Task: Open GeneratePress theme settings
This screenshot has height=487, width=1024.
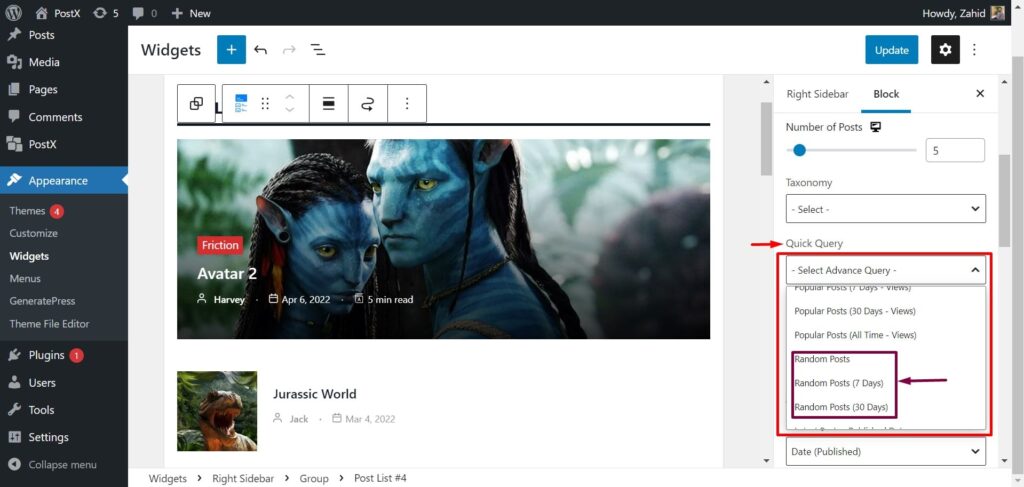Action: 42,301
